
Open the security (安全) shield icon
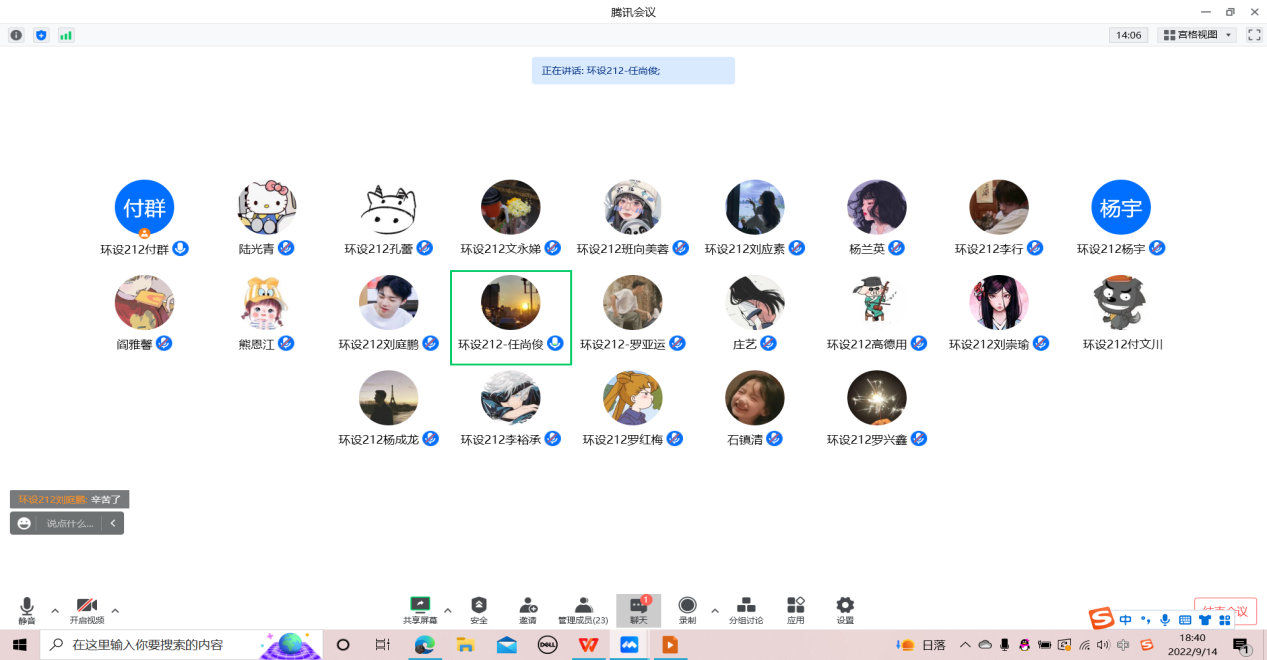[x=479, y=609]
